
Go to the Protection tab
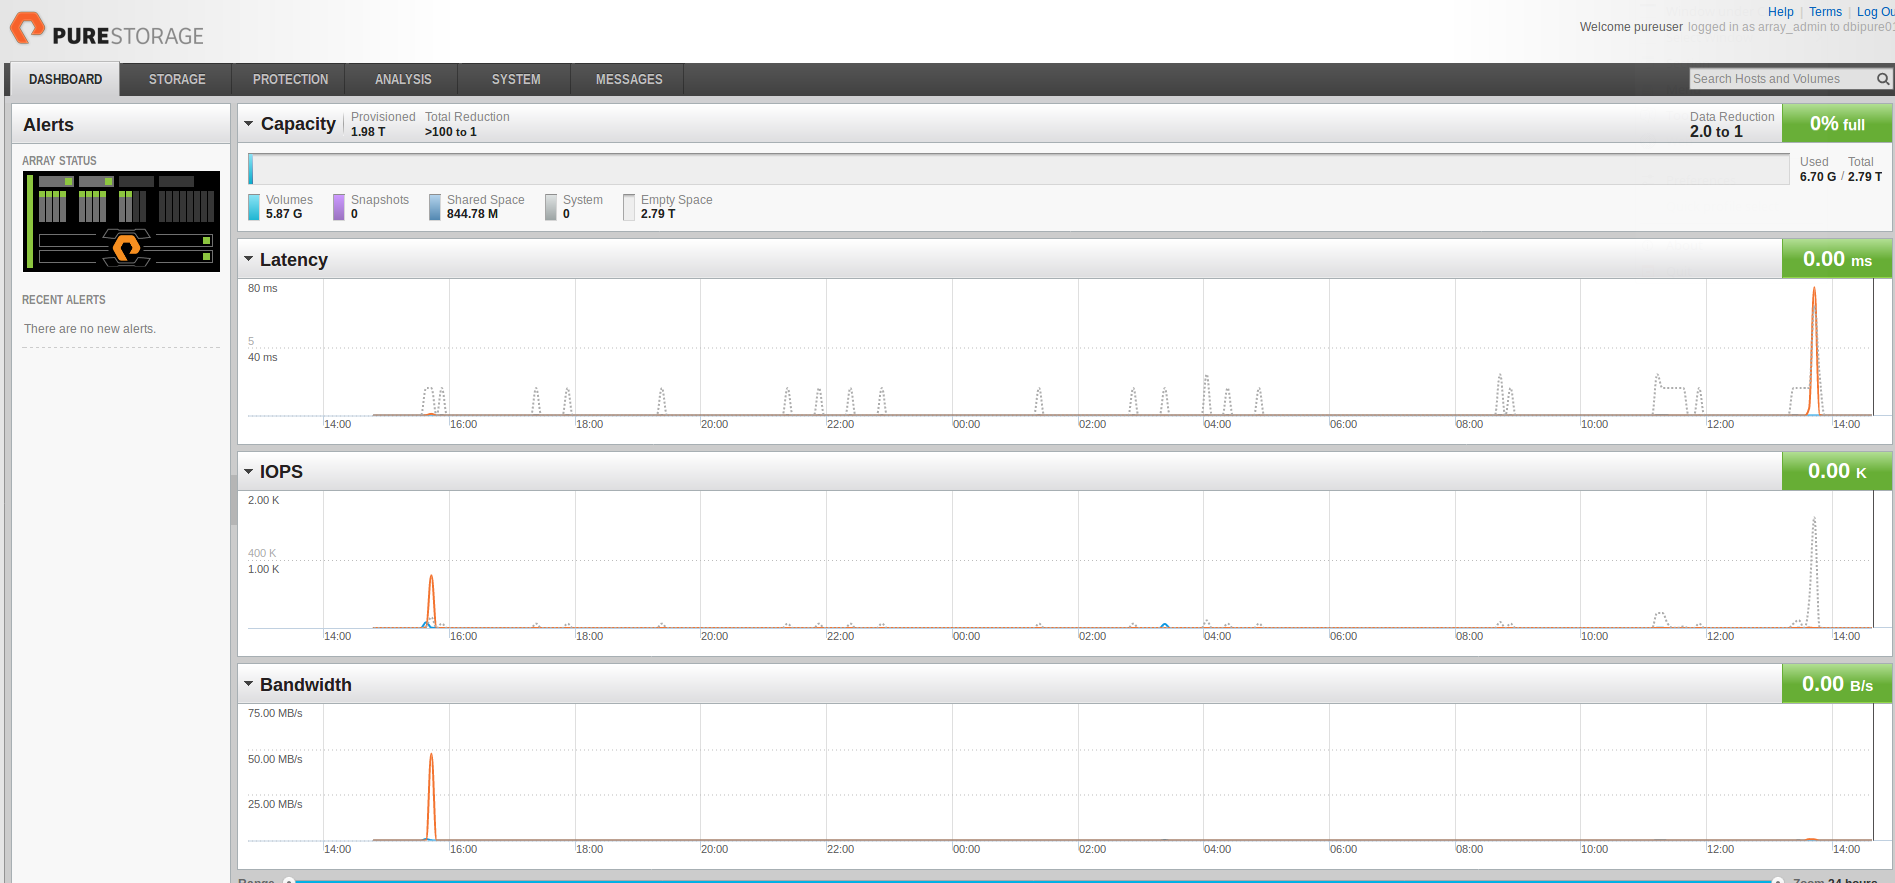(290, 79)
